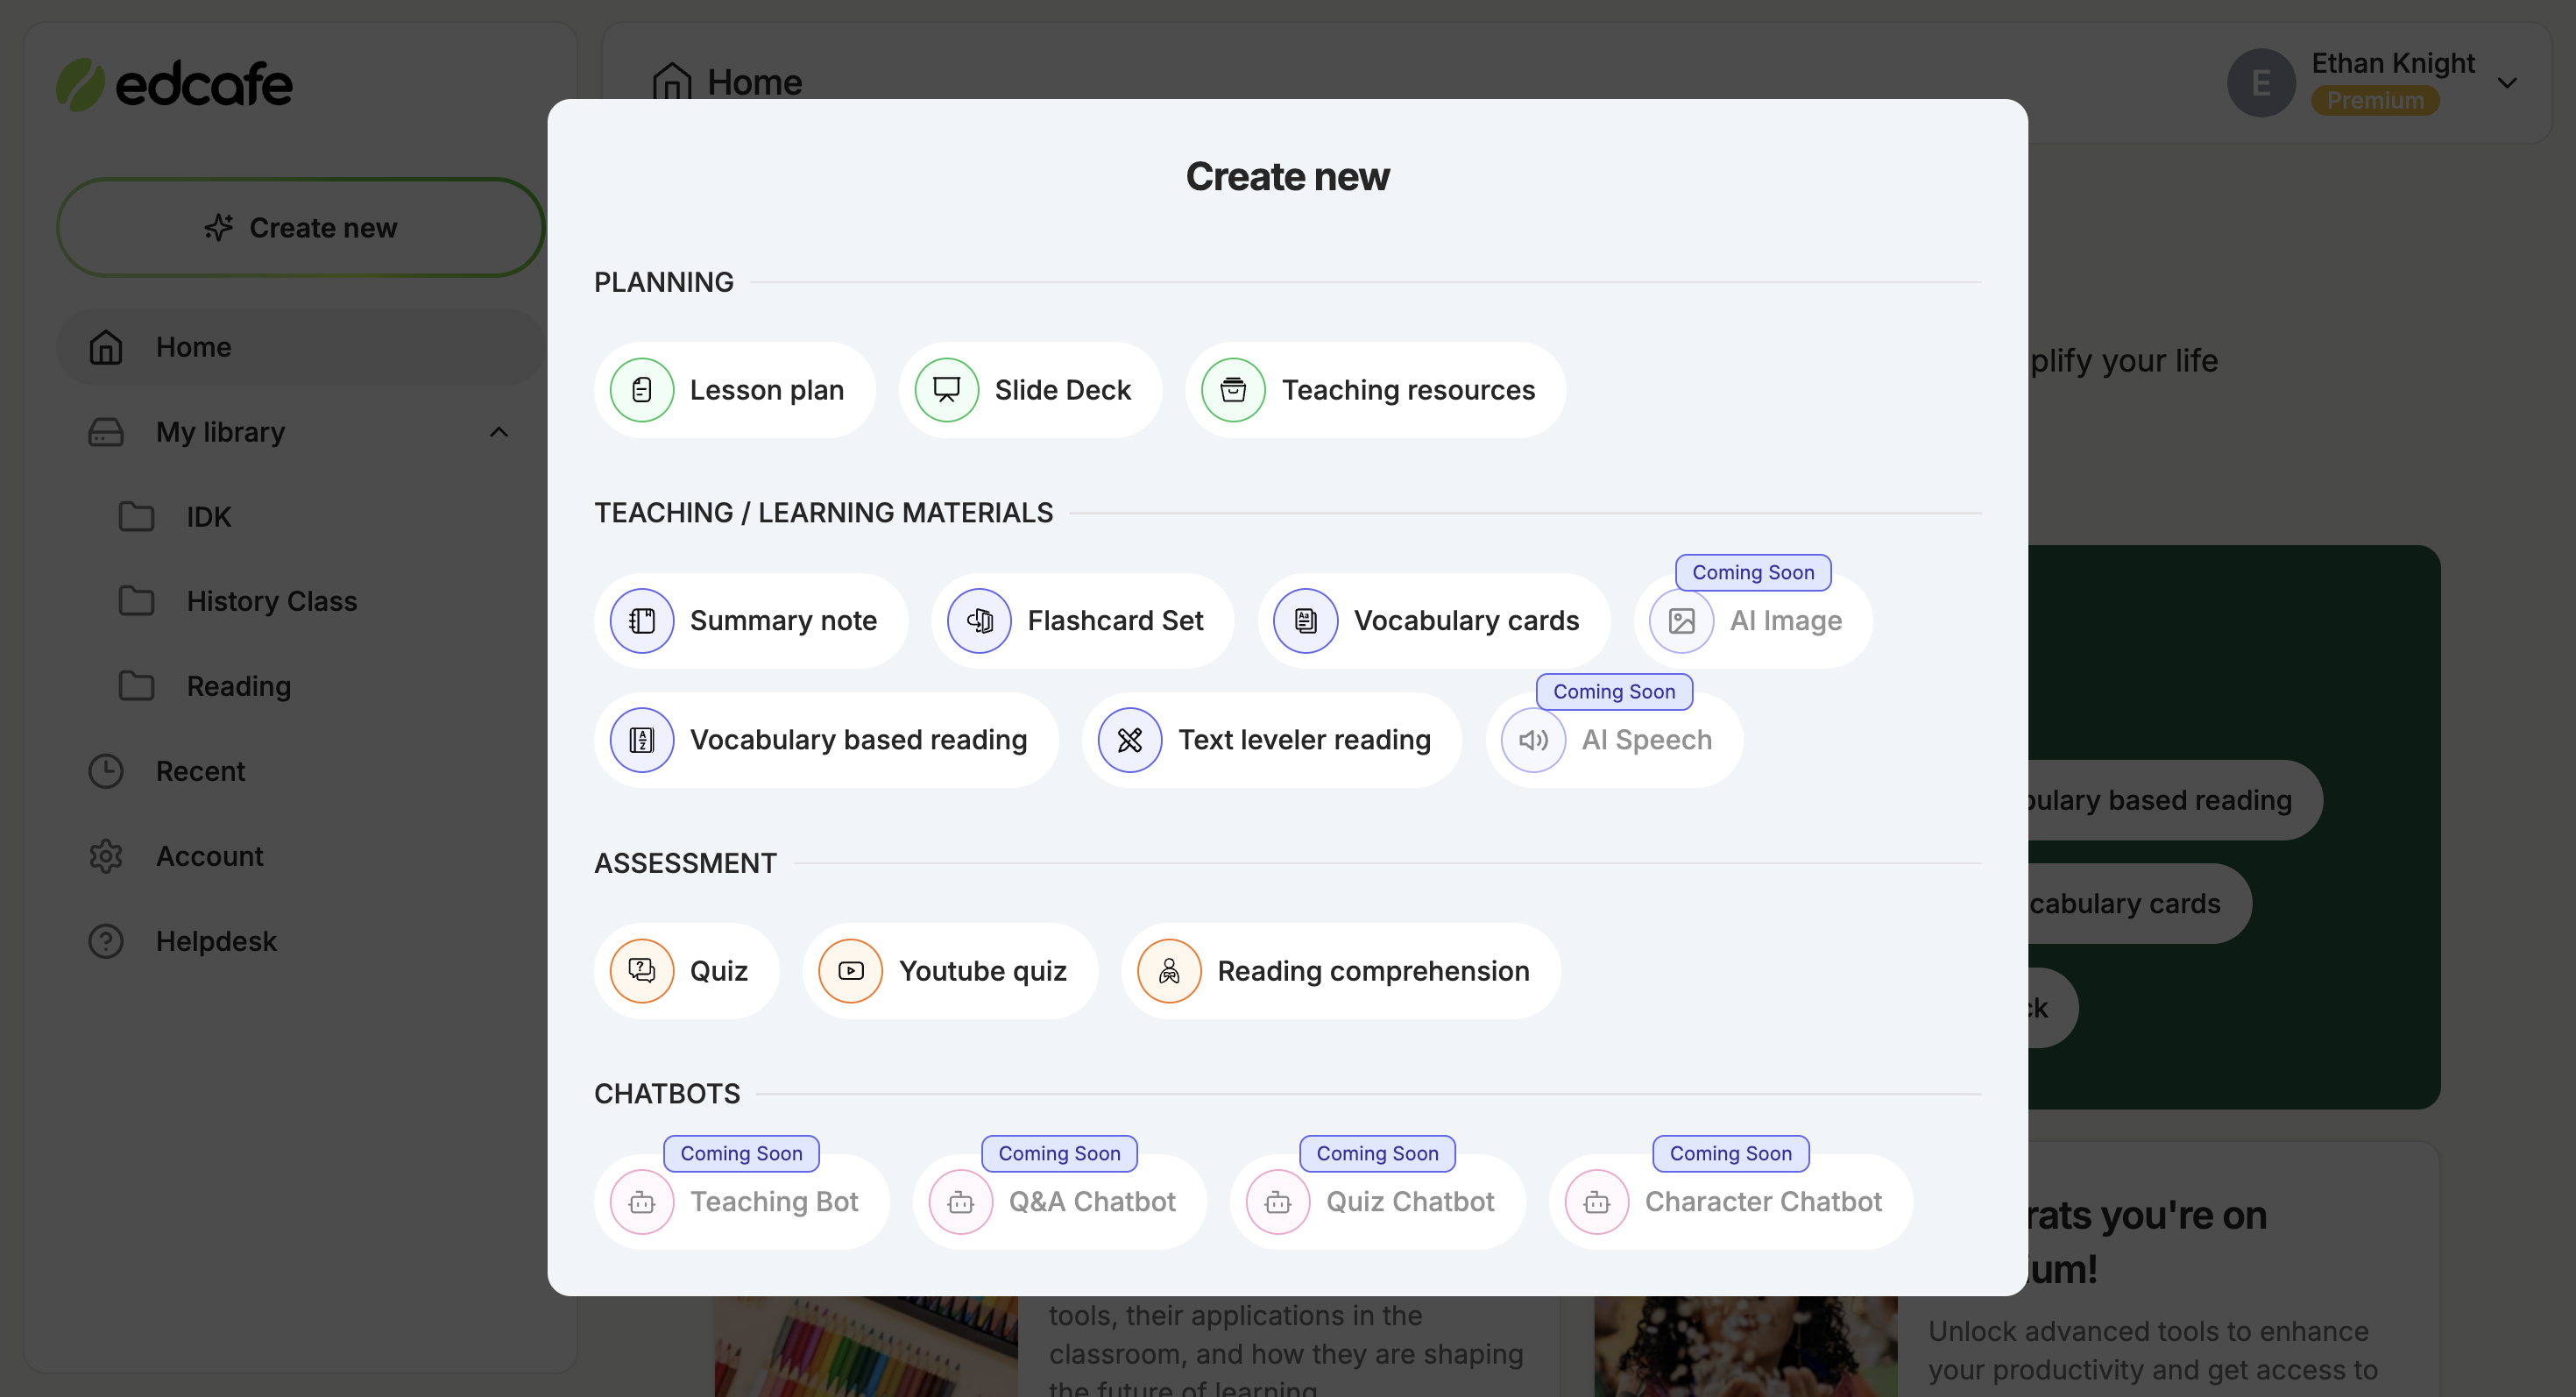
Task: Click the Recent clock icon
Action: [x=106, y=771]
